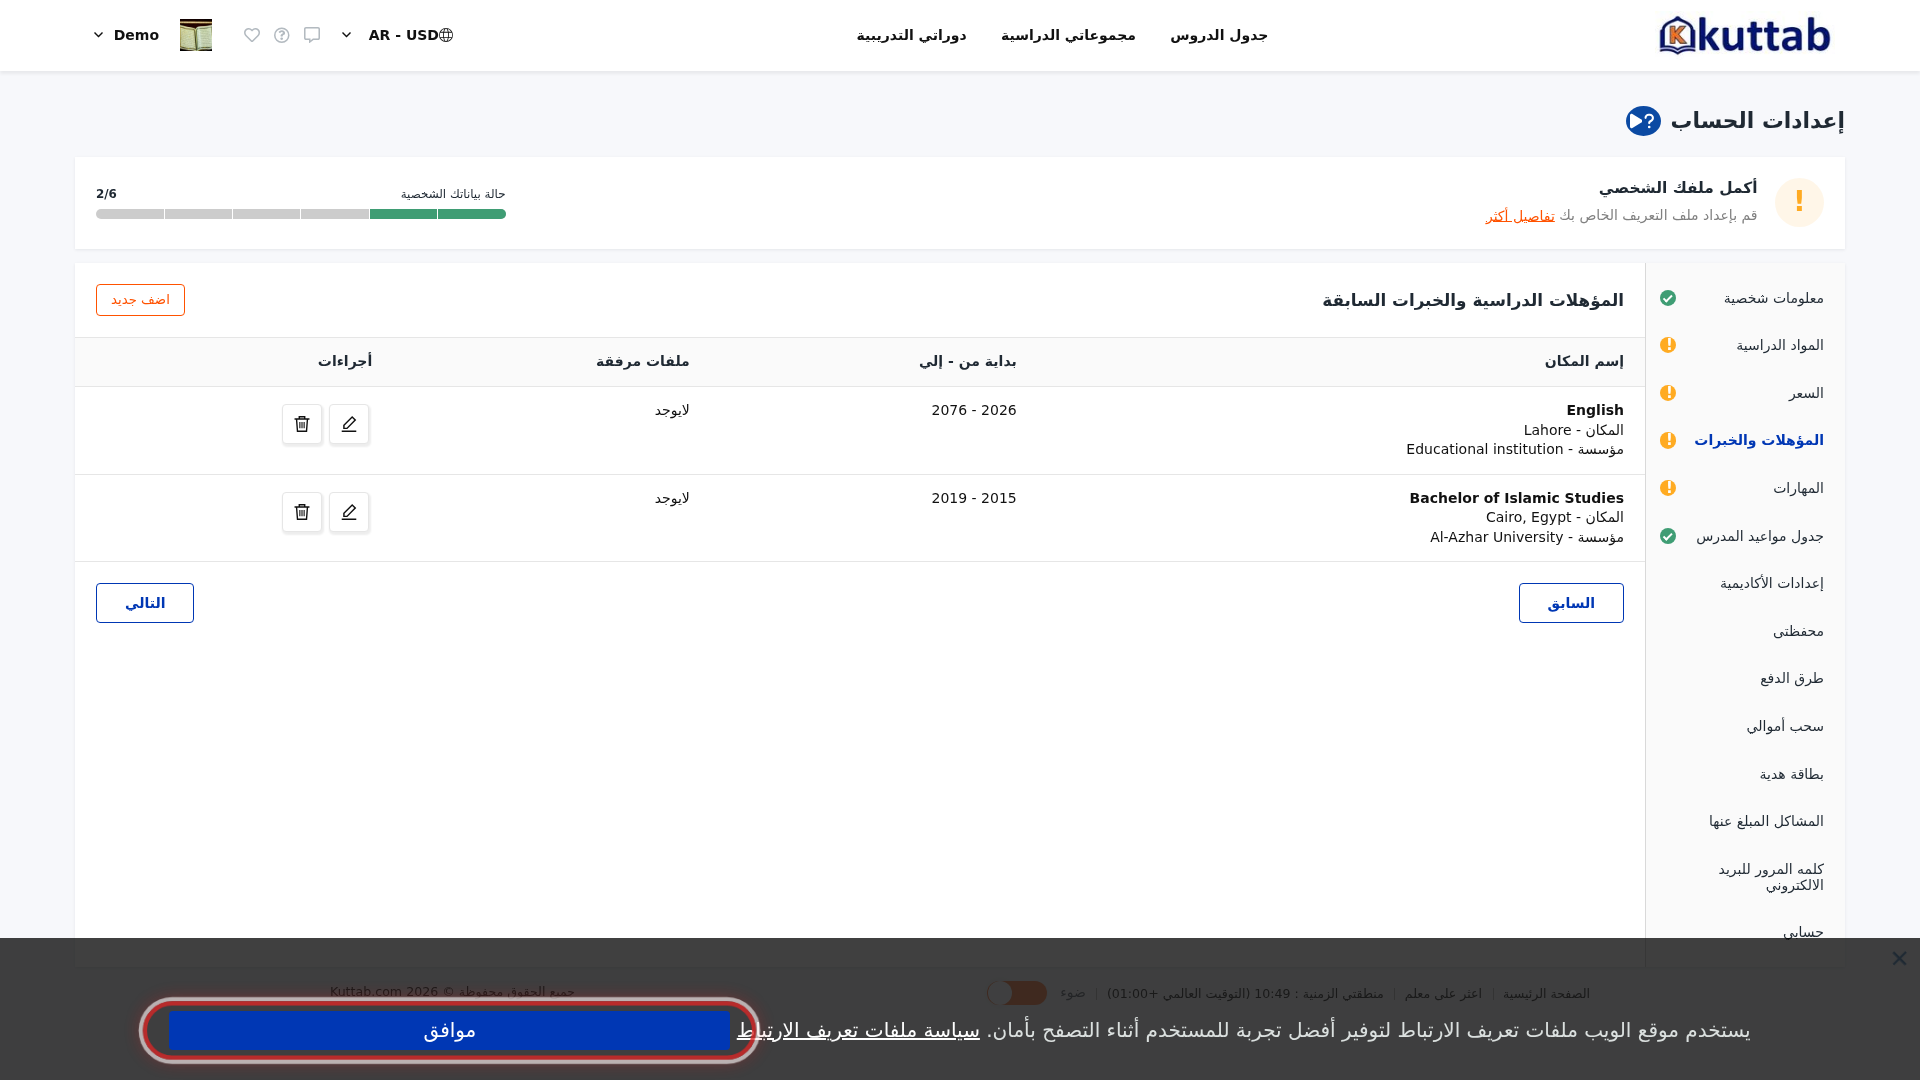Go to معلومات شخصية in the sidebar

point(1774,298)
